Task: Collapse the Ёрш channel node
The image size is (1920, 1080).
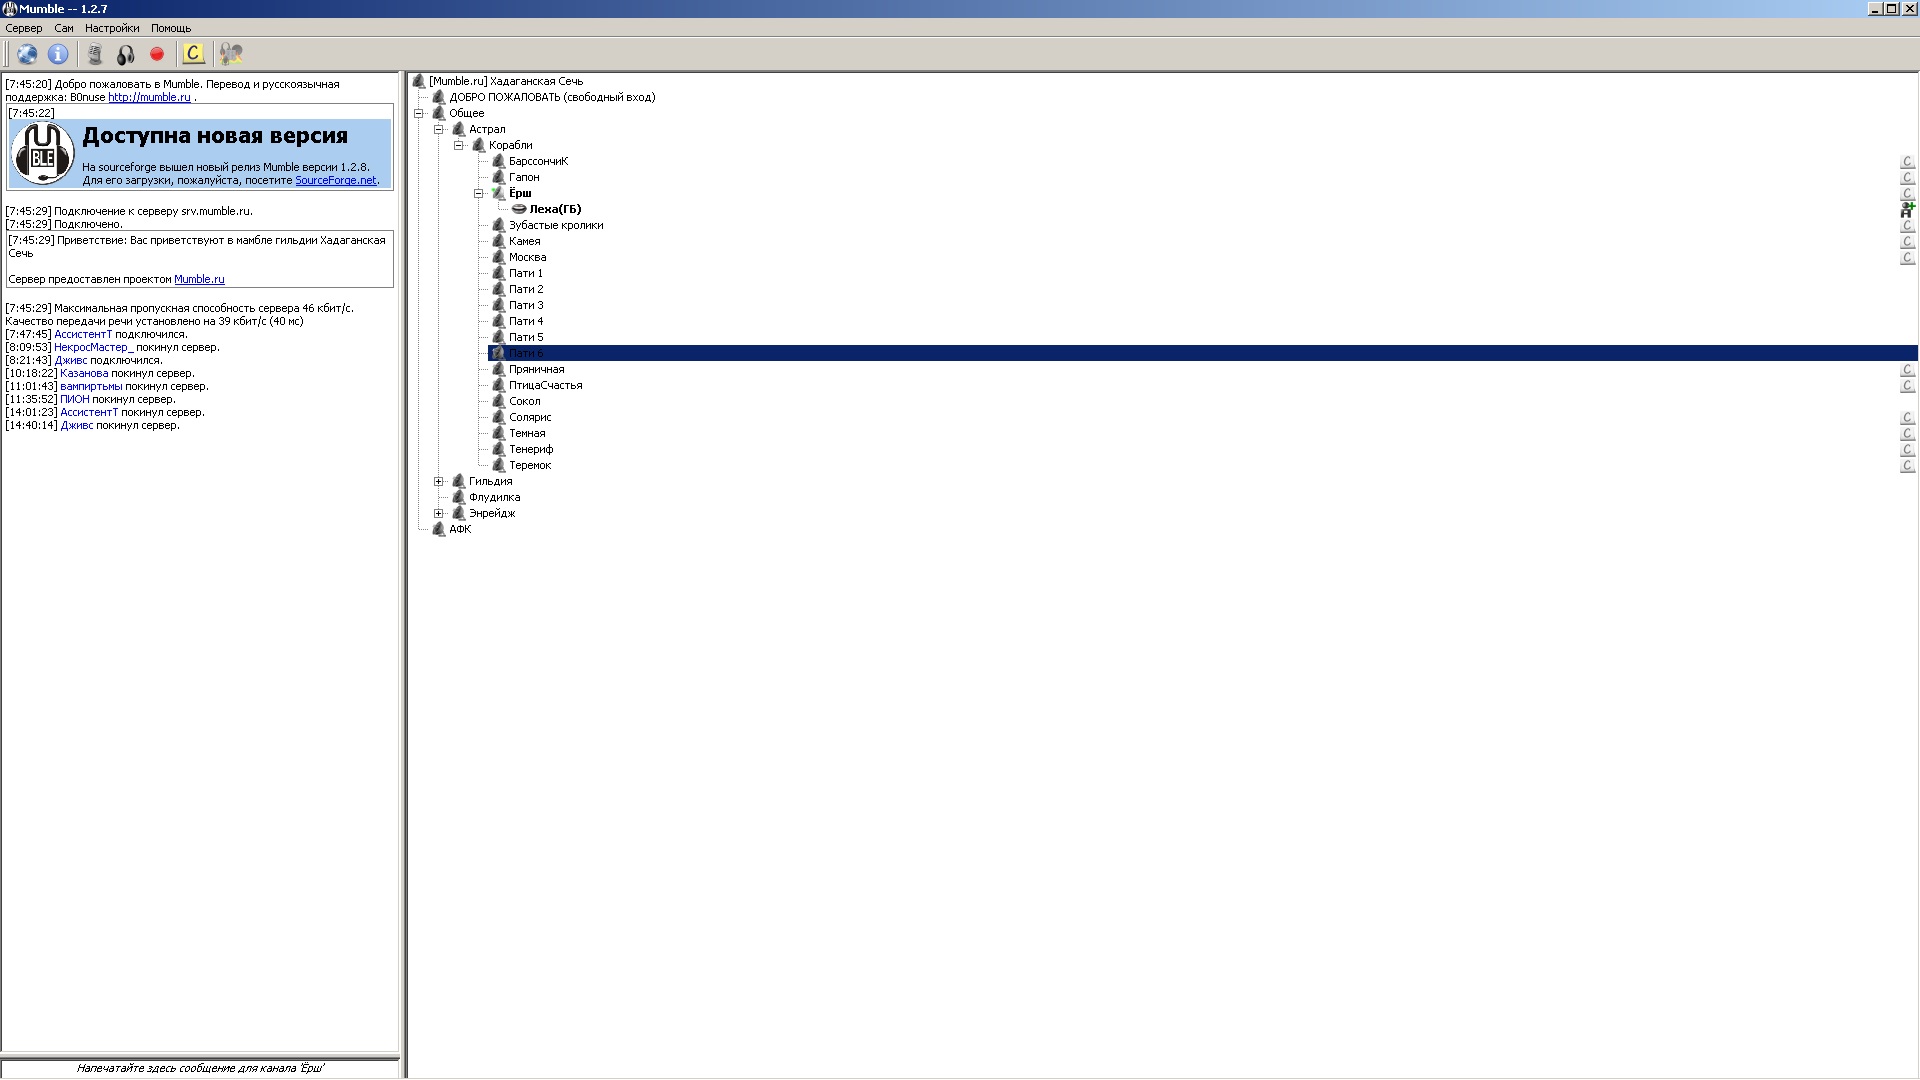Action: 479,193
